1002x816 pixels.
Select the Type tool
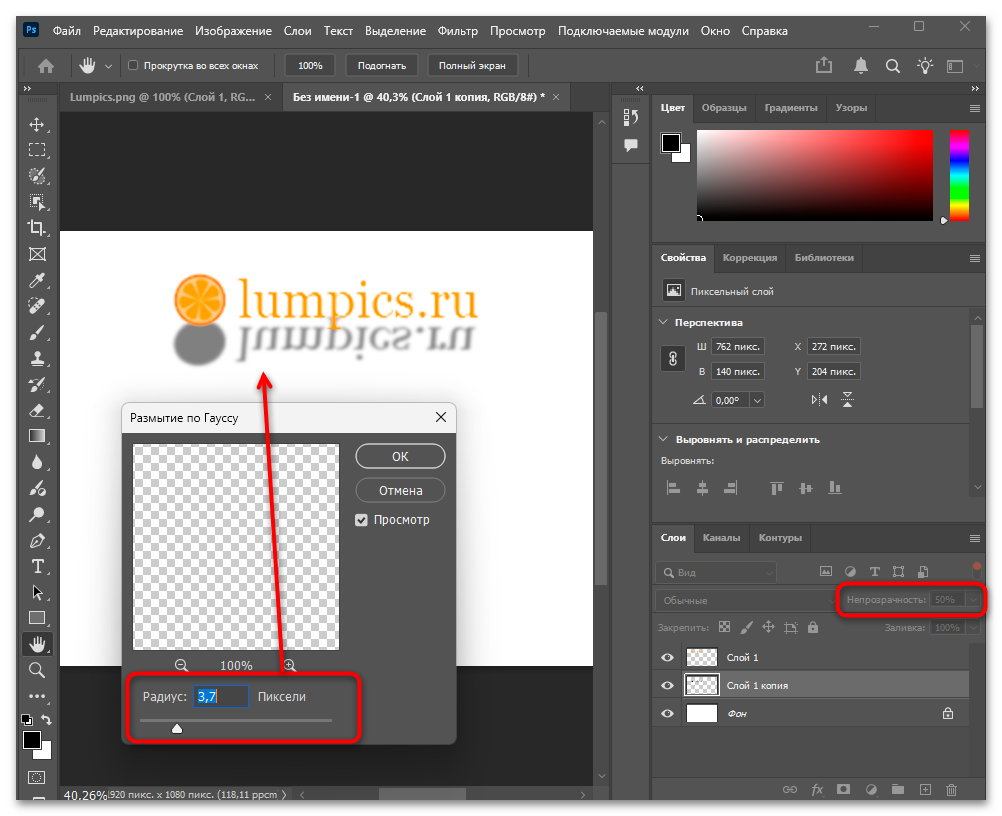pos(37,567)
